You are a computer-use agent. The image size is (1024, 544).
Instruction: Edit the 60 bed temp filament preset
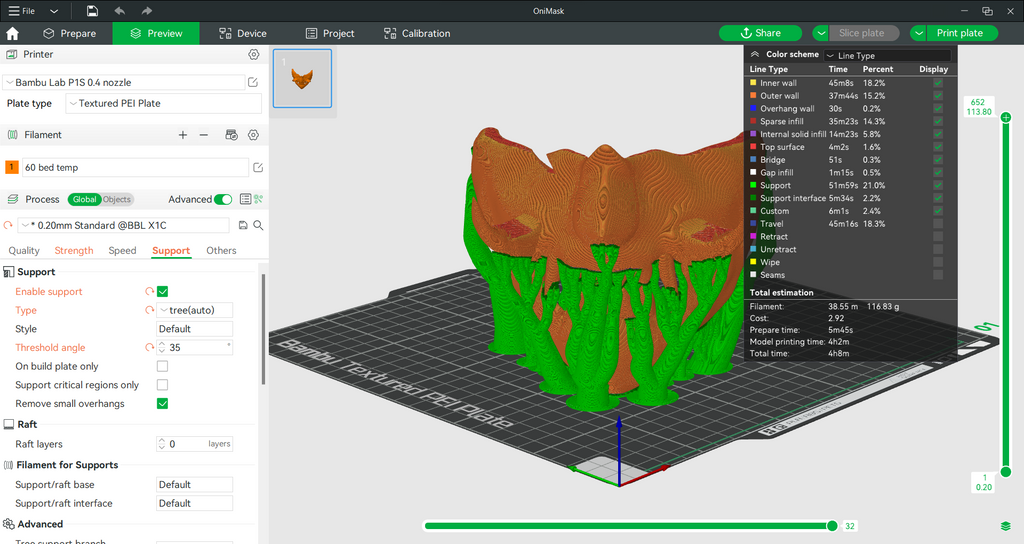click(x=258, y=167)
